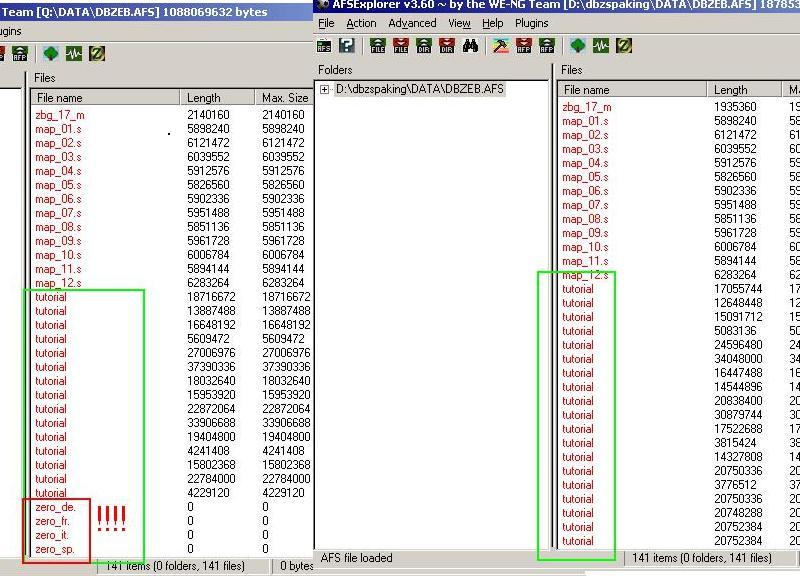Click the 141 items status in the Q:\ window
Screen dimensions: 800x576
point(175,566)
